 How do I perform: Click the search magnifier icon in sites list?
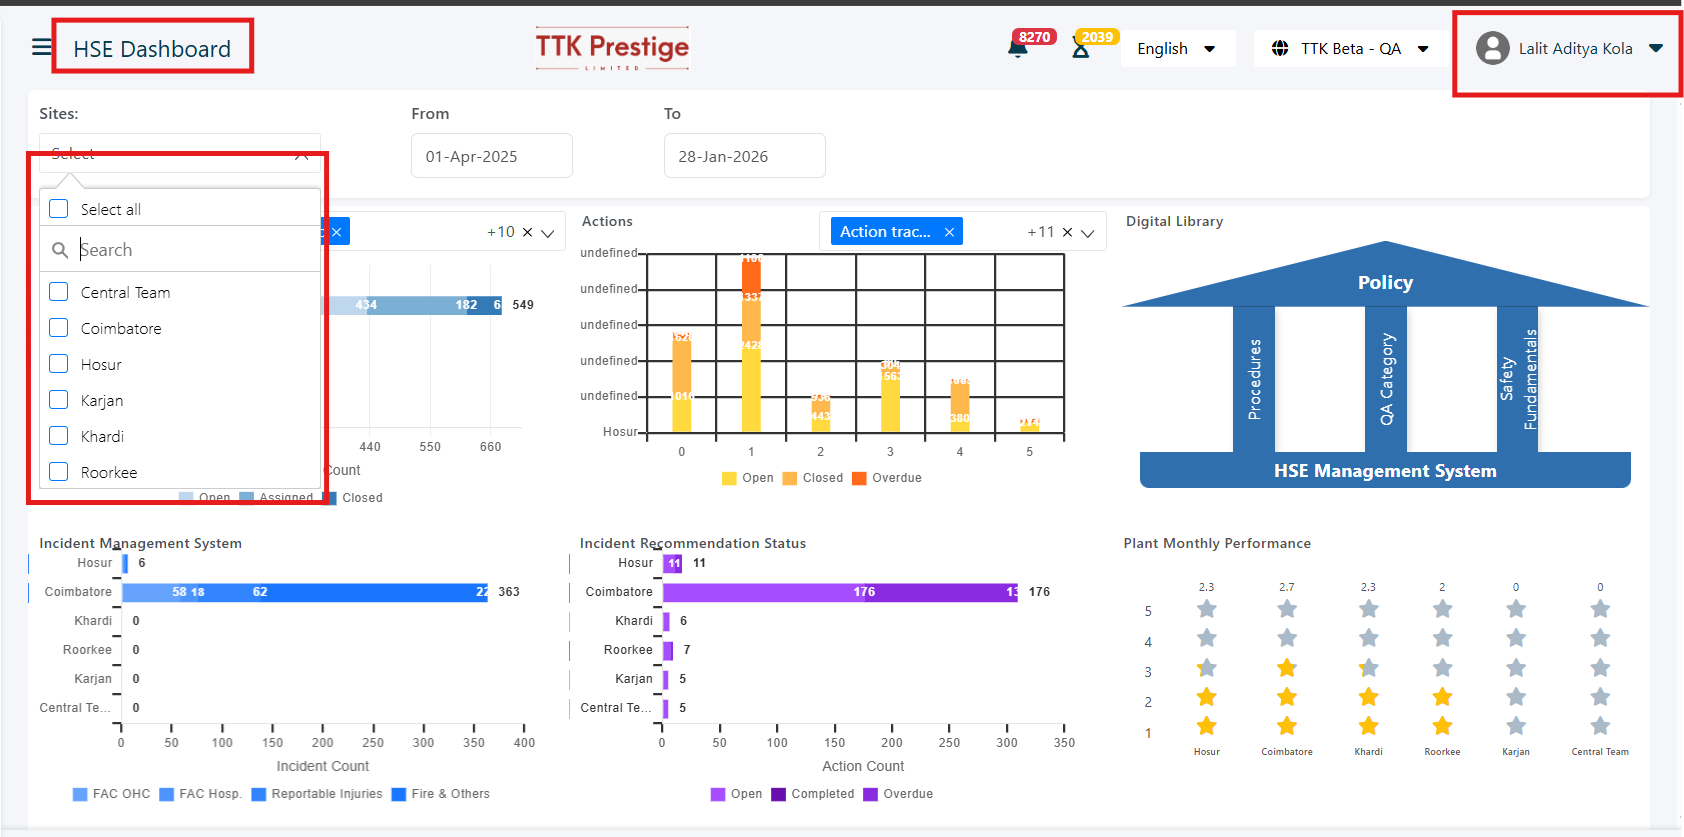[60, 250]
